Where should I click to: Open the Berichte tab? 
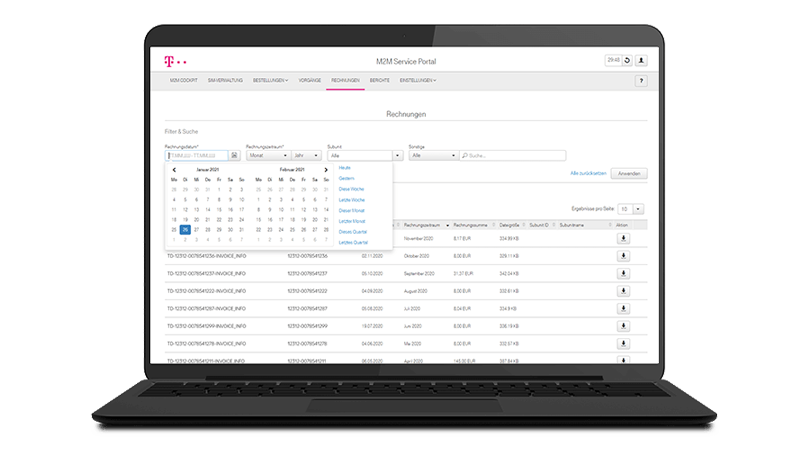379,81
